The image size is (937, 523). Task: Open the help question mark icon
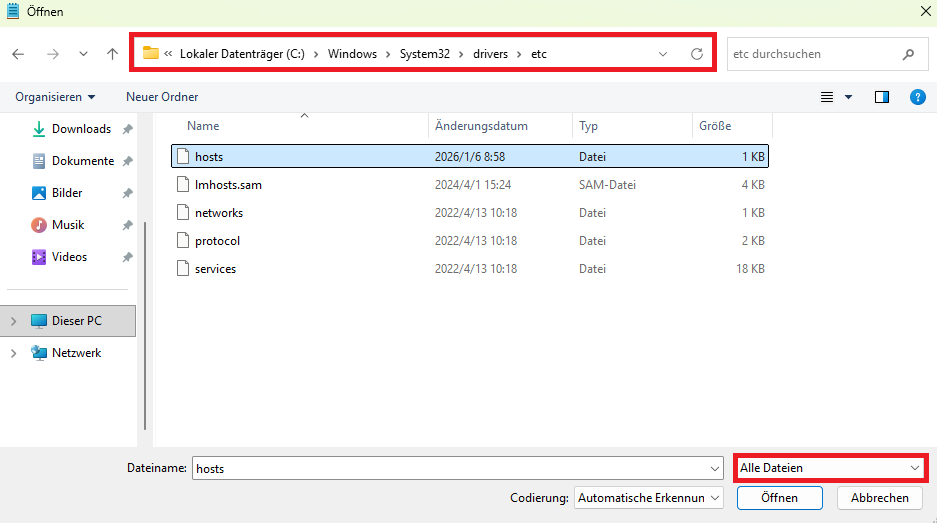coord(916,97)
